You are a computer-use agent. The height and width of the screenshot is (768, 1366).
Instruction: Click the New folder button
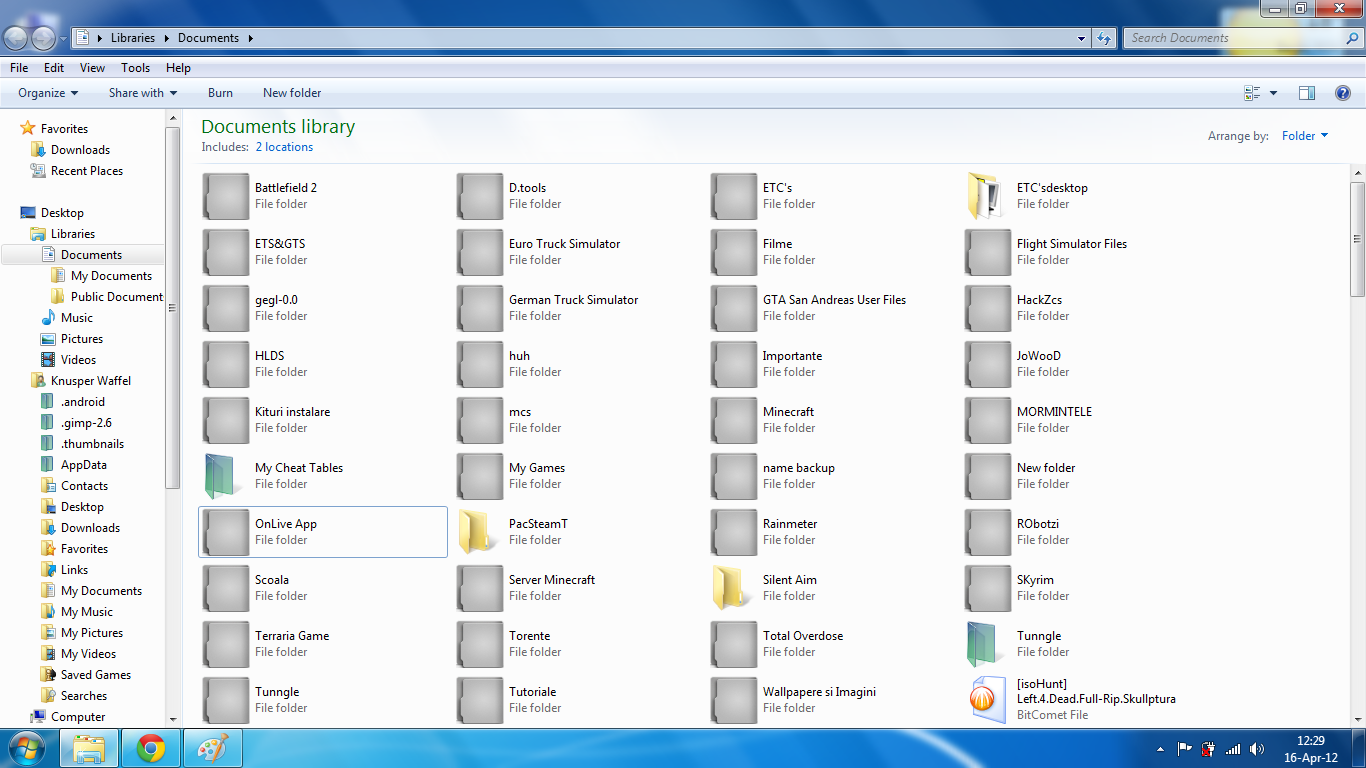tap(292, 93)
